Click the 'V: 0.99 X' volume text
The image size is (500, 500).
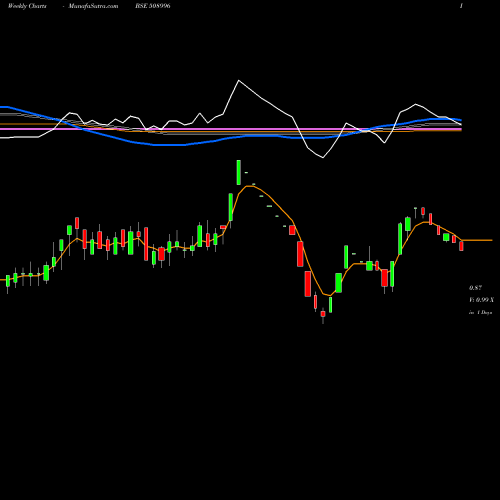[x=481, y=300]
